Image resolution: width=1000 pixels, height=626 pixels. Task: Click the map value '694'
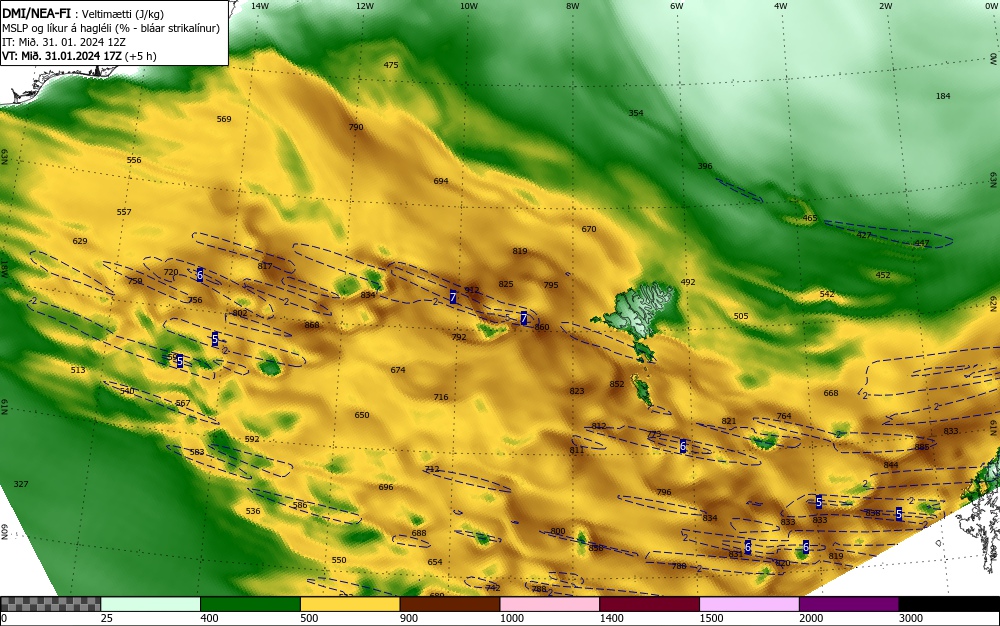441,181
